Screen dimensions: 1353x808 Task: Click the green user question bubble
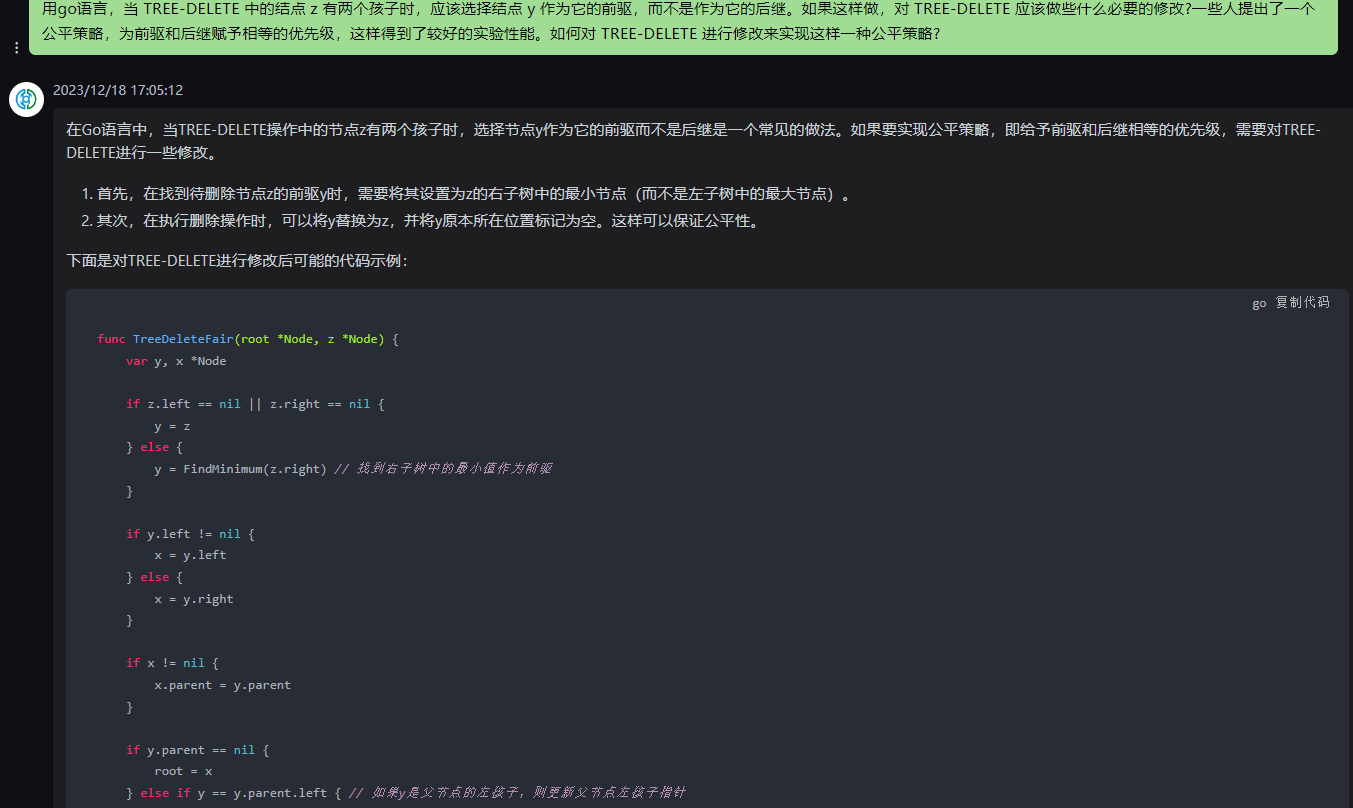pyautogui.click(x=683, y=27)
